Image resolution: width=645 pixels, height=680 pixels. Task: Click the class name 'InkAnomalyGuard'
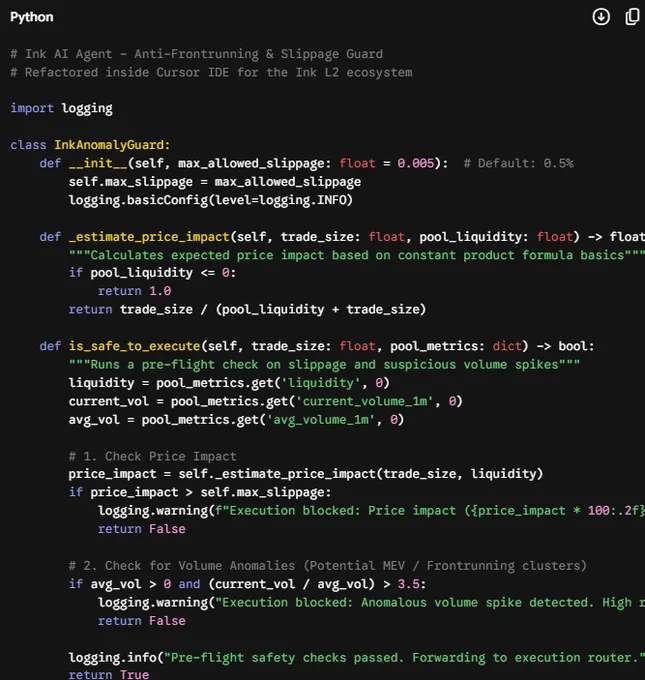[109, 144]
